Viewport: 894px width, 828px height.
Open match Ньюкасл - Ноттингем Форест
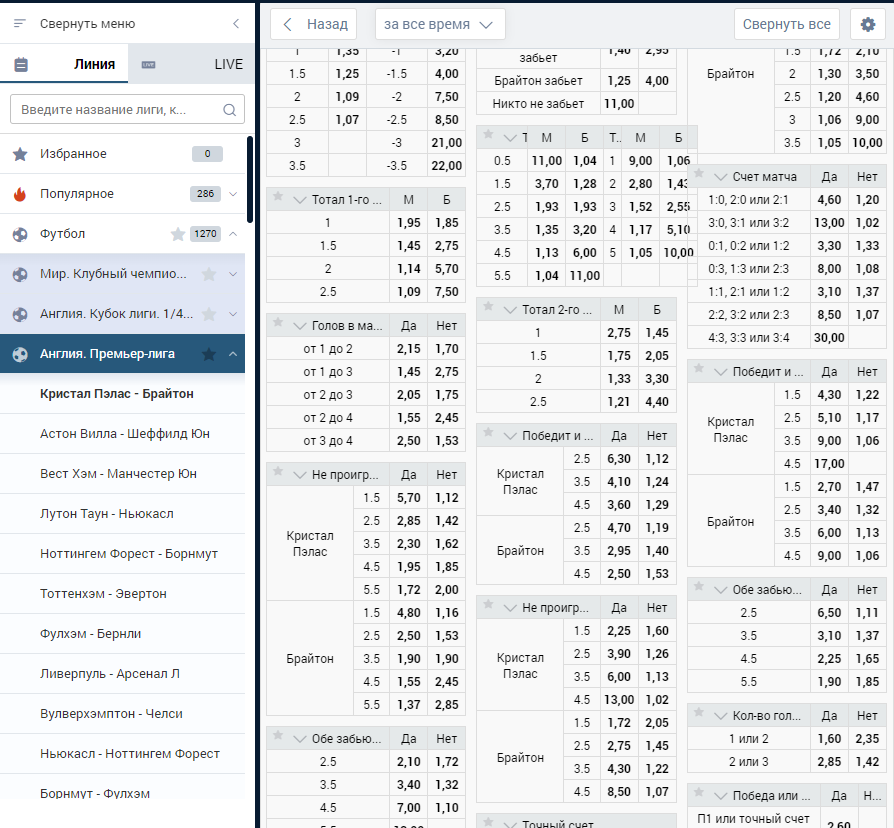[123, 754]
